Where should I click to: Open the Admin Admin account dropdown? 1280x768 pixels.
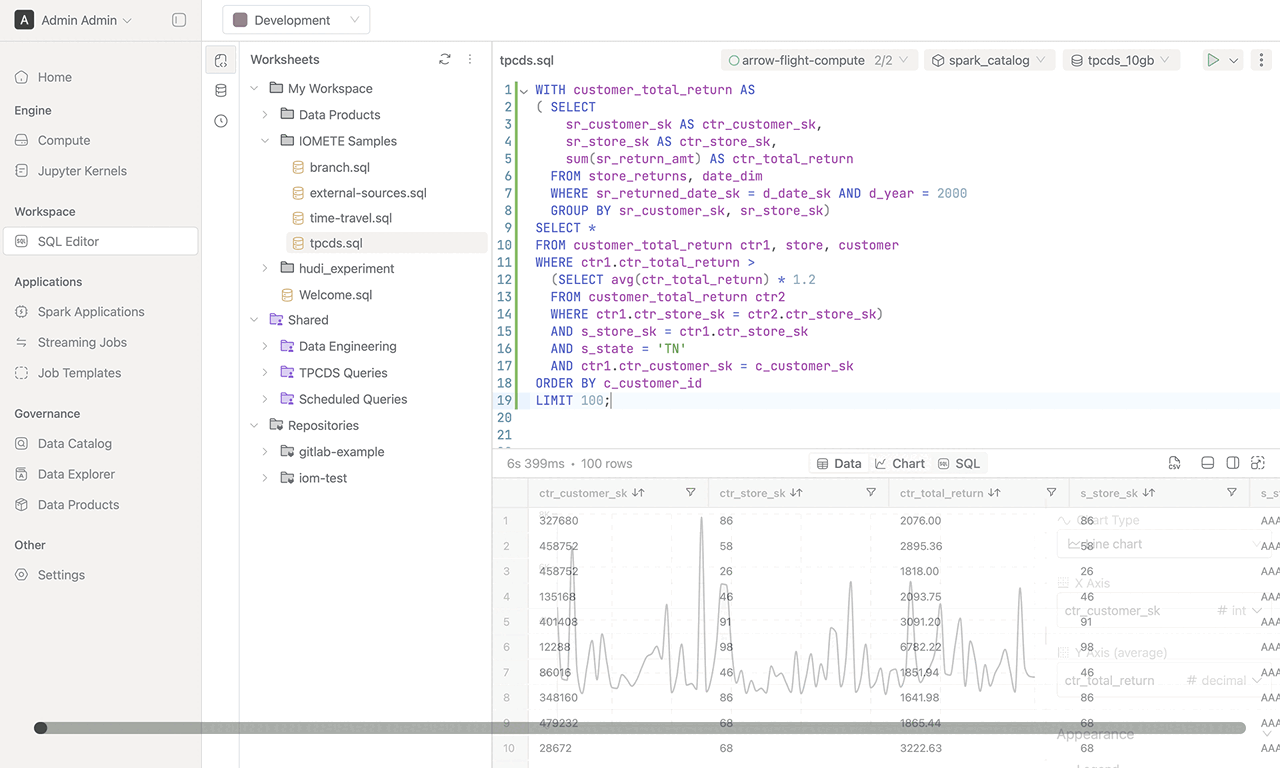[74, 20]
